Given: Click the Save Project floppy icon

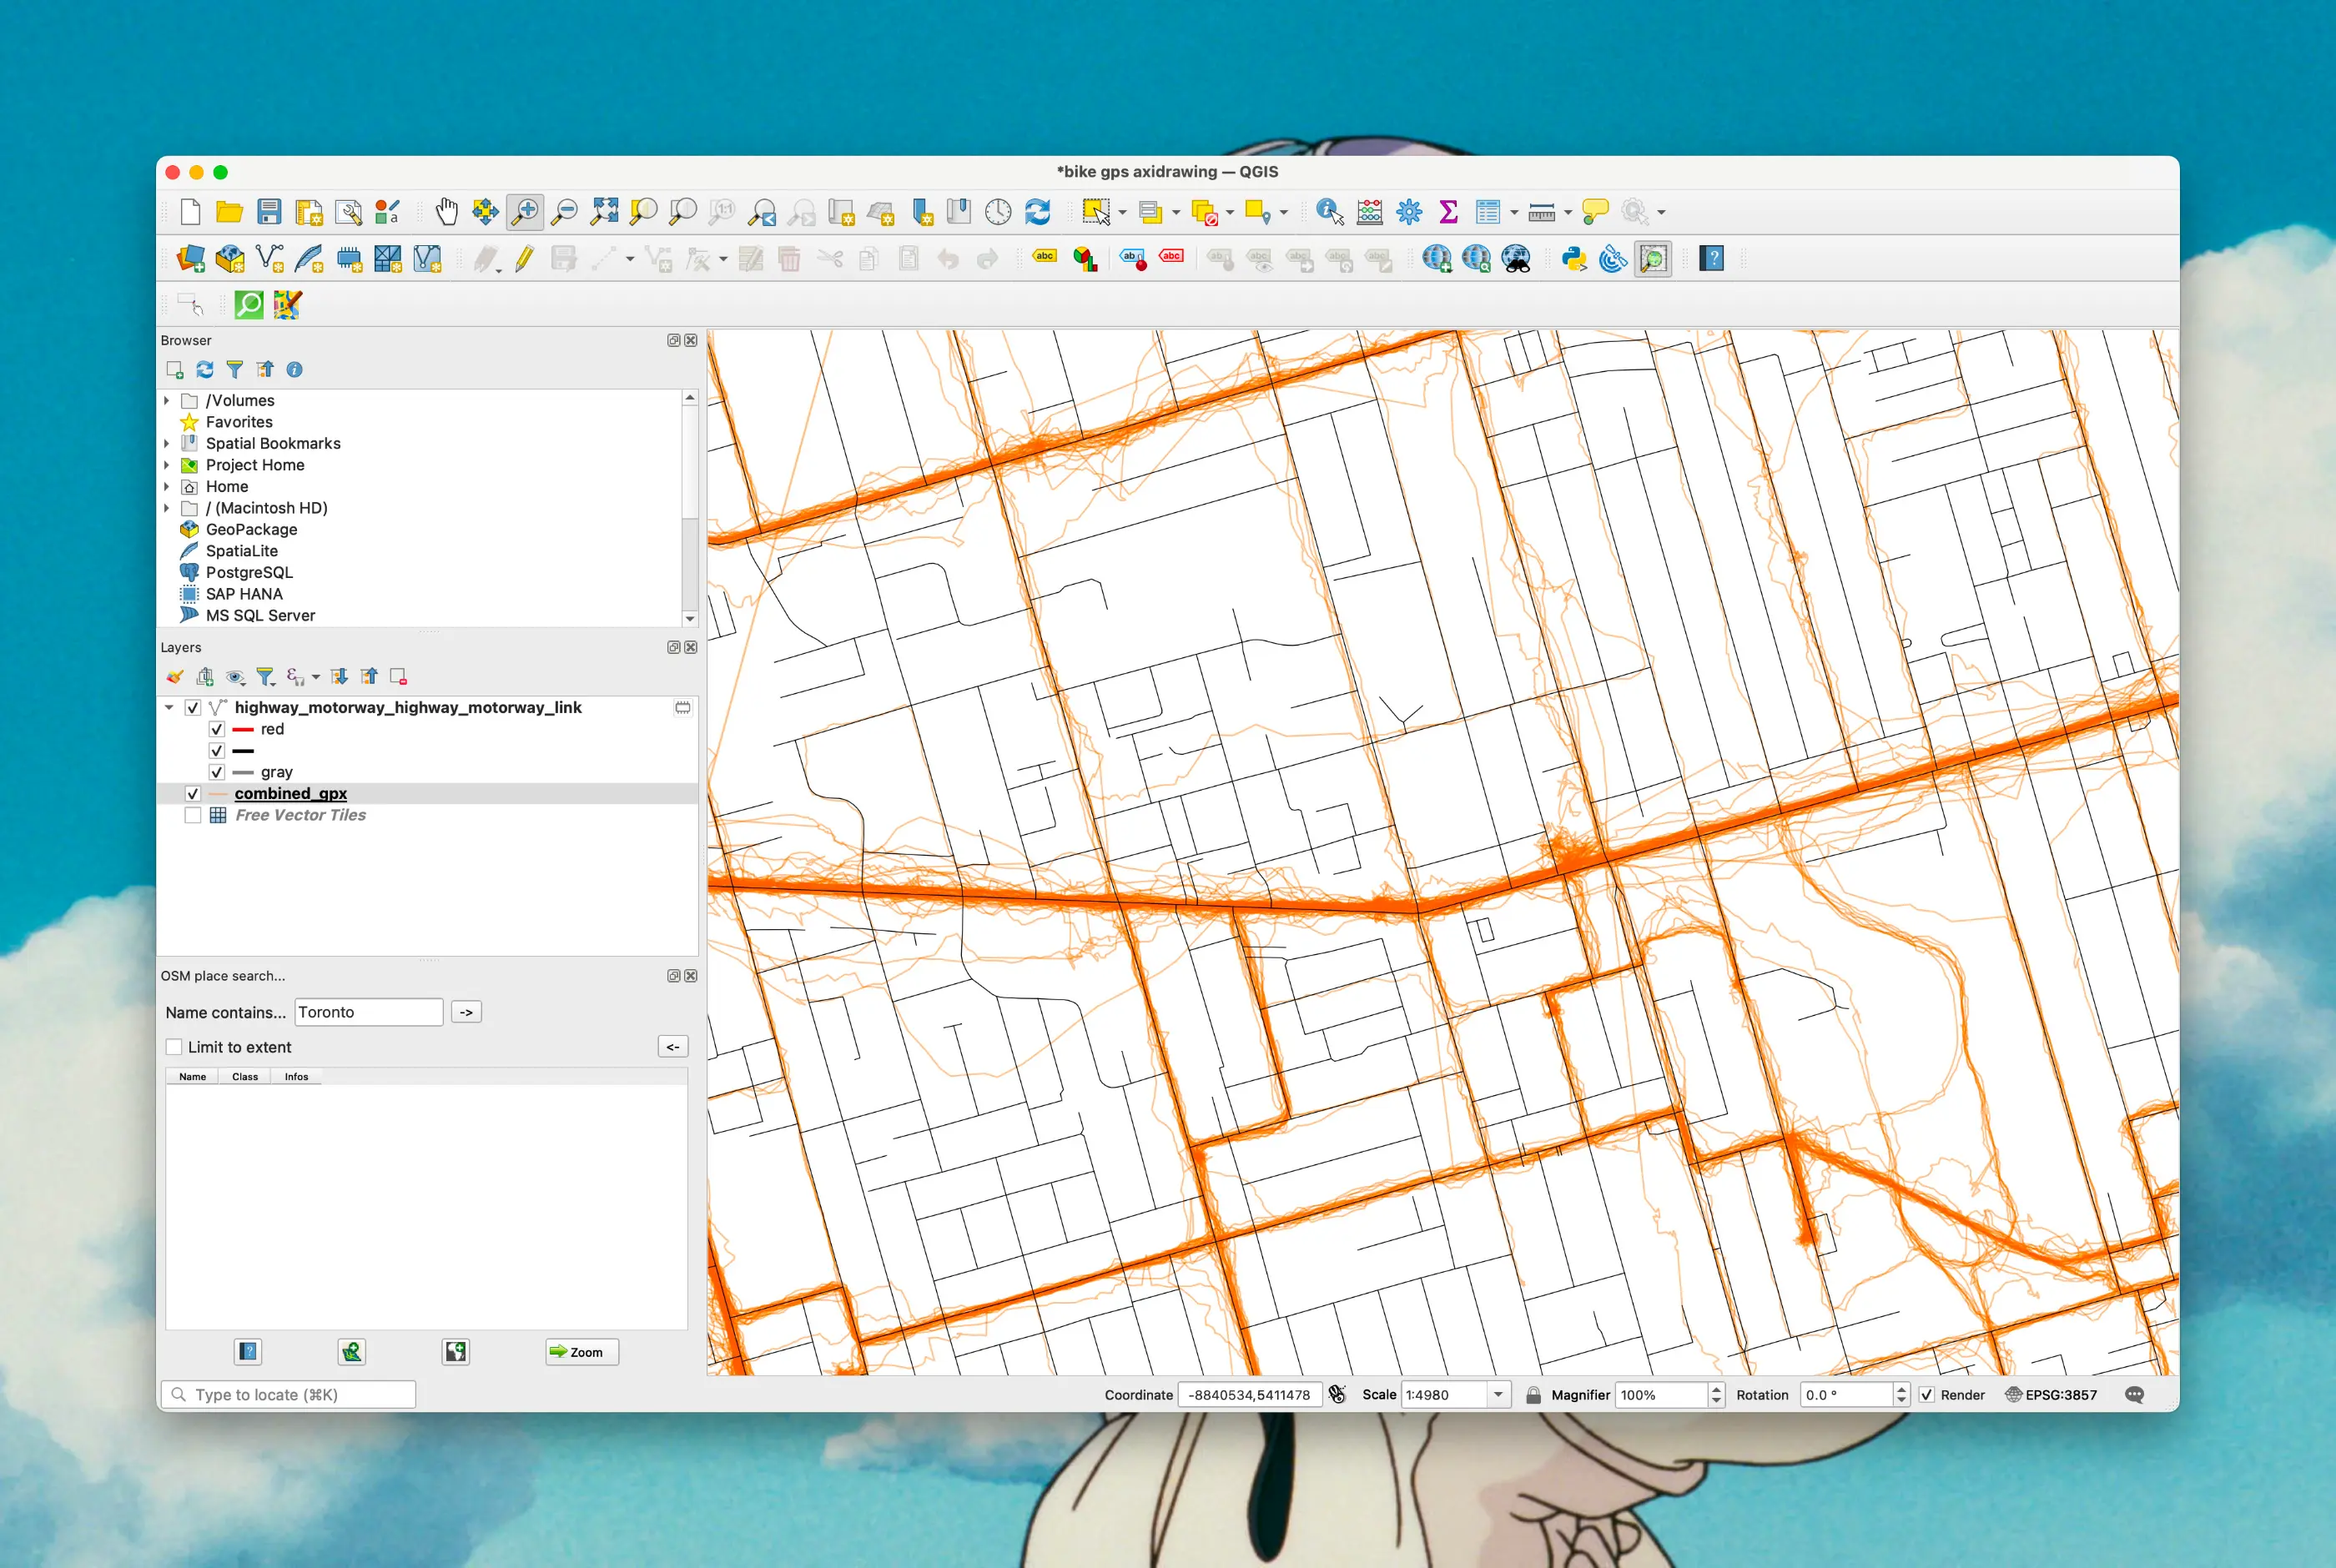Looking at the screenshot, I should point(269,212).
